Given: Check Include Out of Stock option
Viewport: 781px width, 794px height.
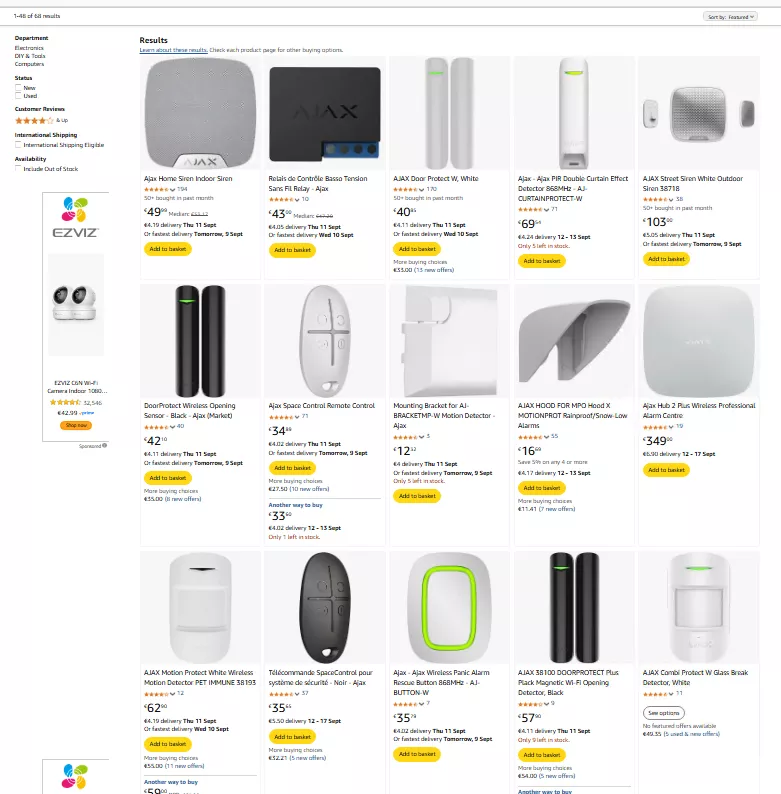Looking at the screenshot, I should click(18, 169).
